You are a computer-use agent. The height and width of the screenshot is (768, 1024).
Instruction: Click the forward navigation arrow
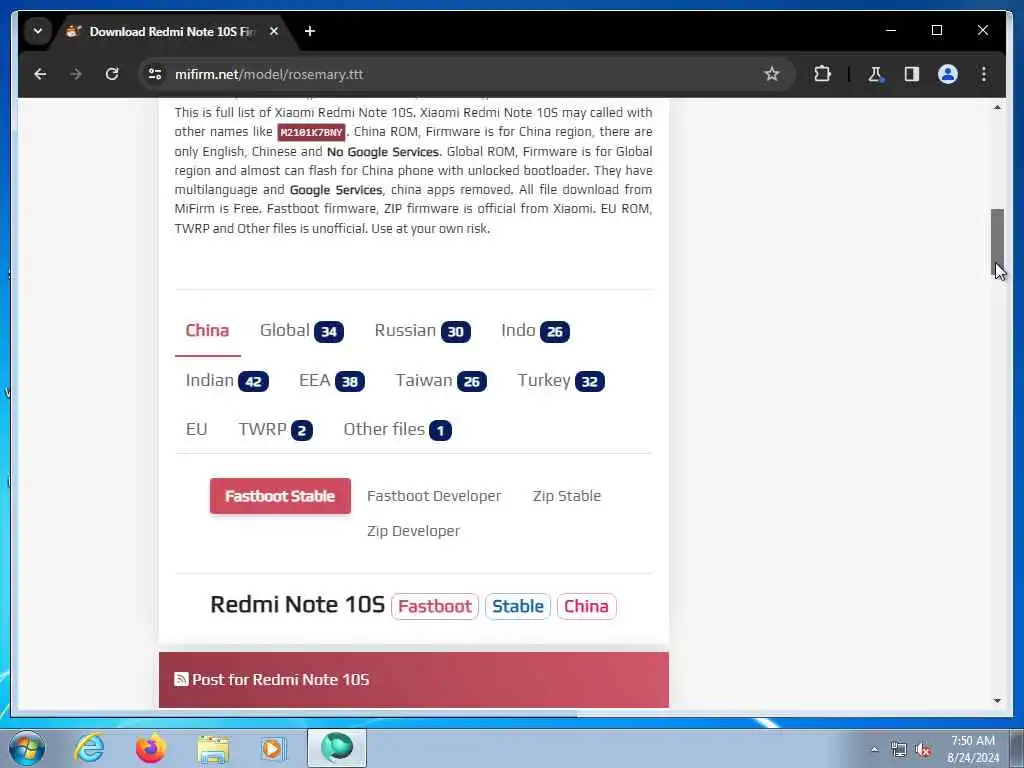click(x=76, y=74)
